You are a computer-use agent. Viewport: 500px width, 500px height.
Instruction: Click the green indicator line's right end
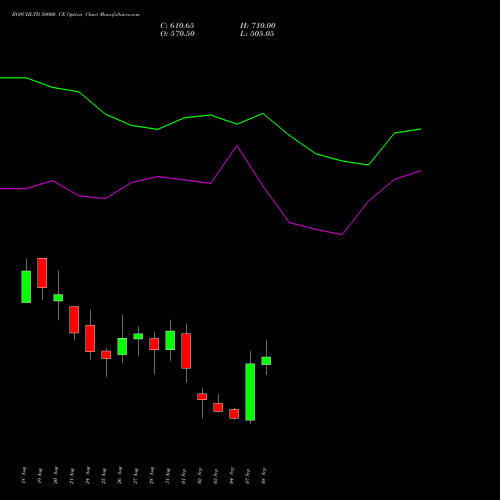tap(421, 129)
